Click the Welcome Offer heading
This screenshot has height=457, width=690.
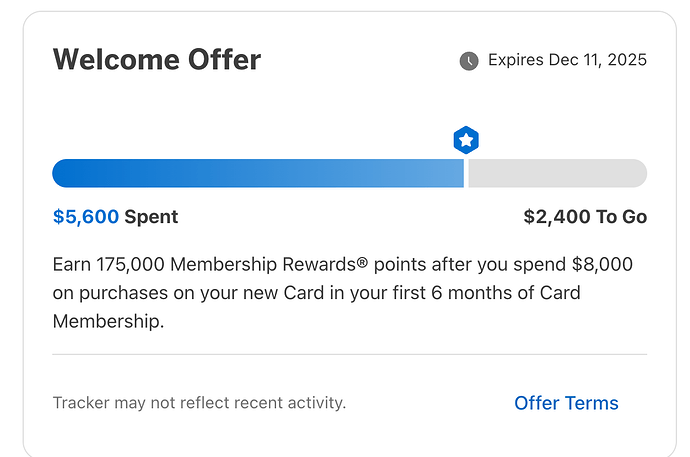pyautogui.click(x=157, y=60)
